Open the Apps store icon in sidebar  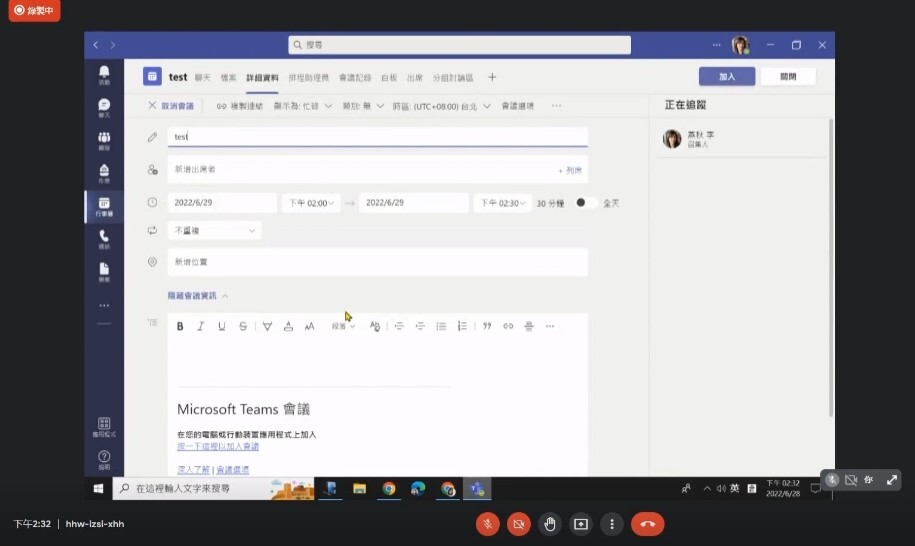pos(104,426)
